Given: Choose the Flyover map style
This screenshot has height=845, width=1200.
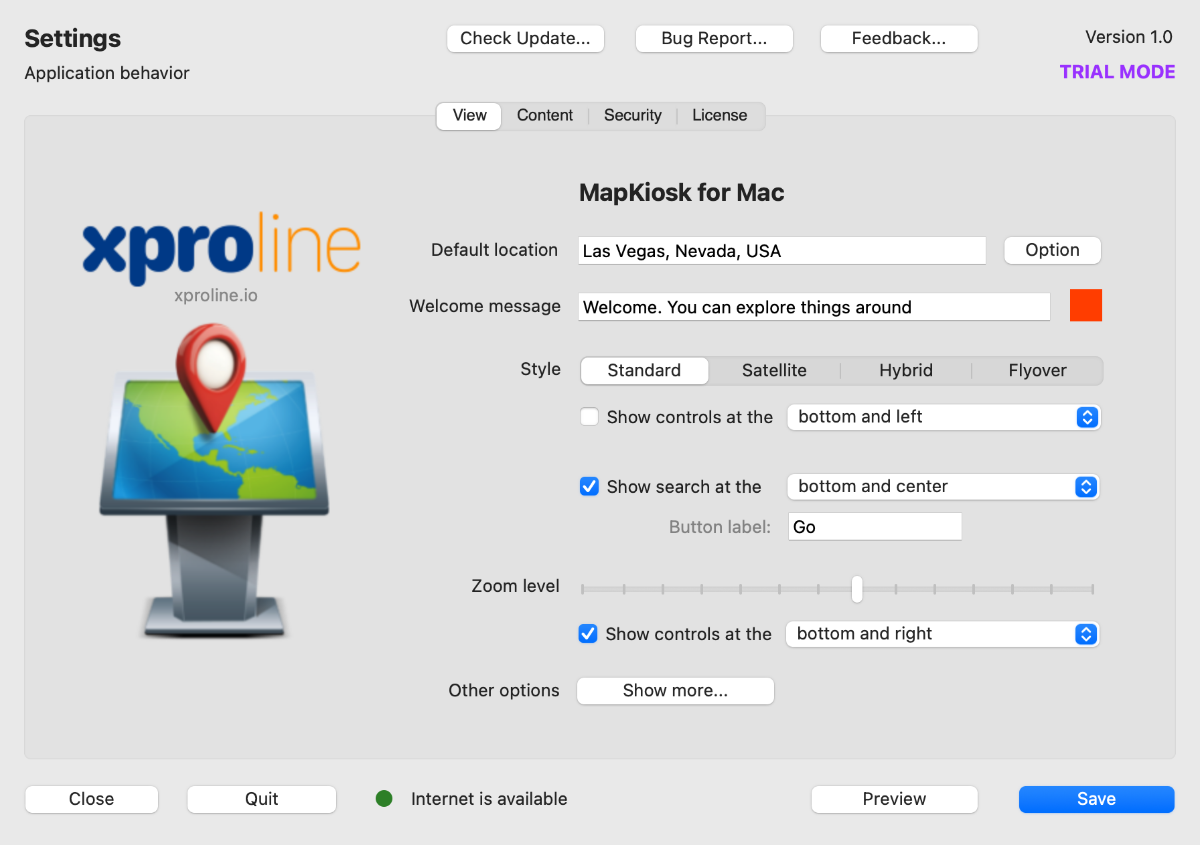Looking at the screenshot, I should pyautogui.click(x=1037, y=371).
